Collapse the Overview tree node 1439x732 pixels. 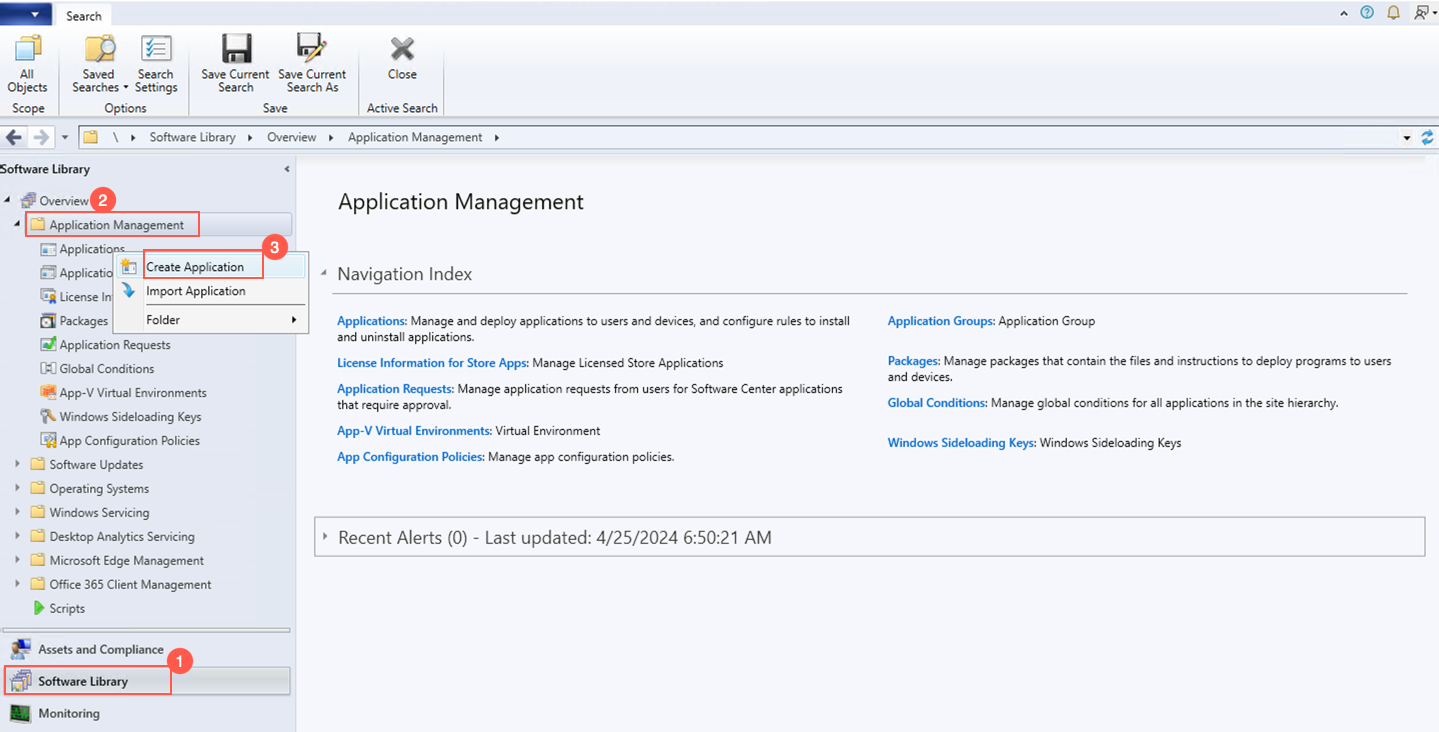(x=9, y=199)
